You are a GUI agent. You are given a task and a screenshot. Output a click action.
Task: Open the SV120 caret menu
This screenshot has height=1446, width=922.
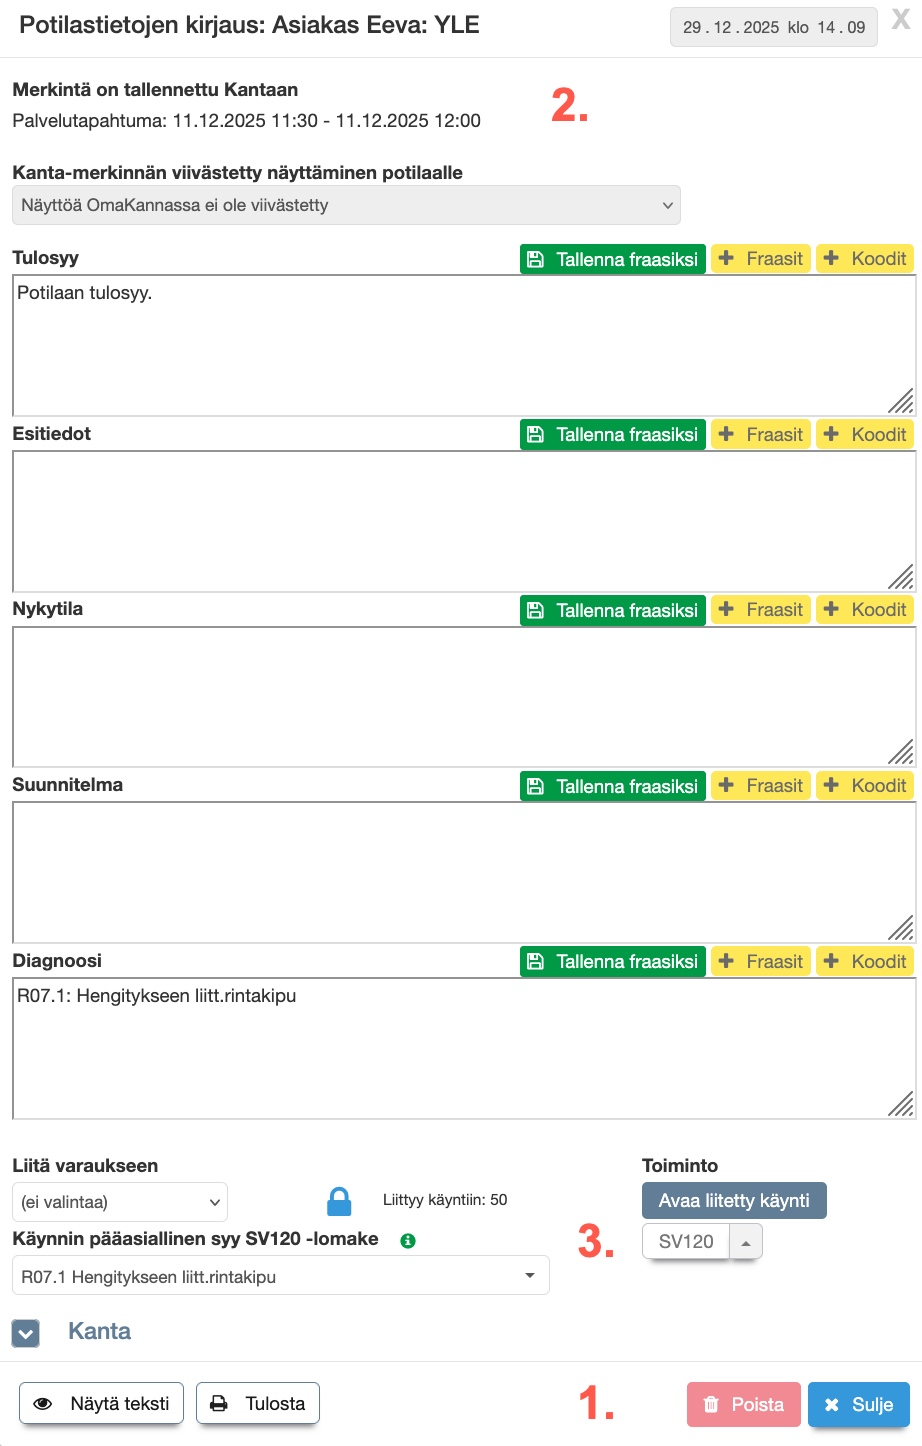coord(746,1242)
